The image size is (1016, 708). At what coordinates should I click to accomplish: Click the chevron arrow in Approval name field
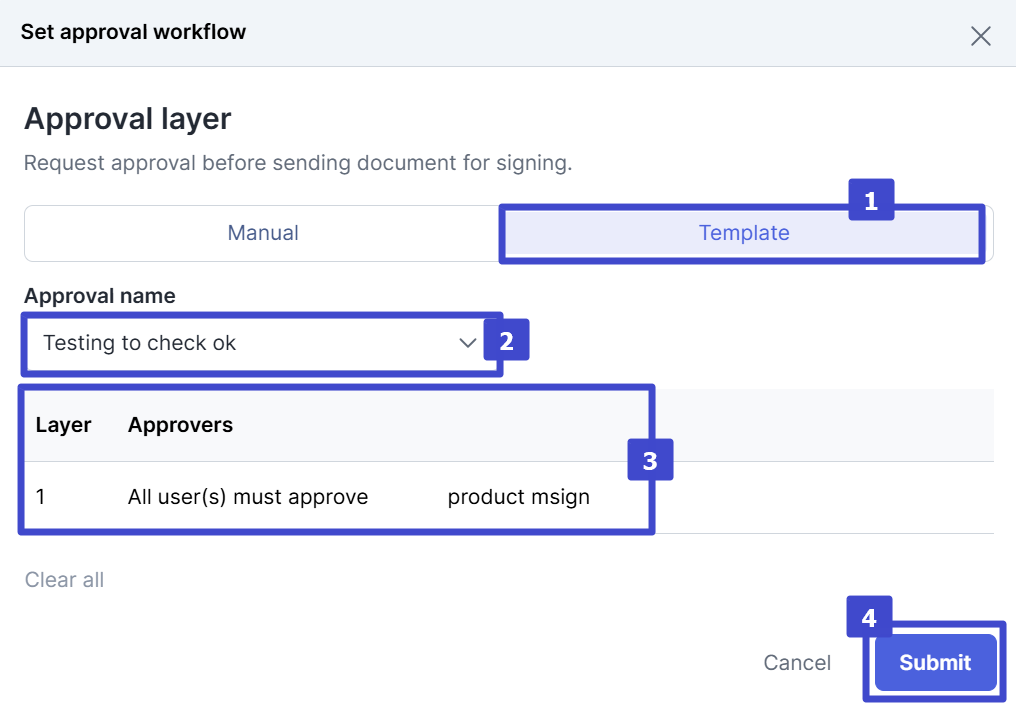pos(467,343)
